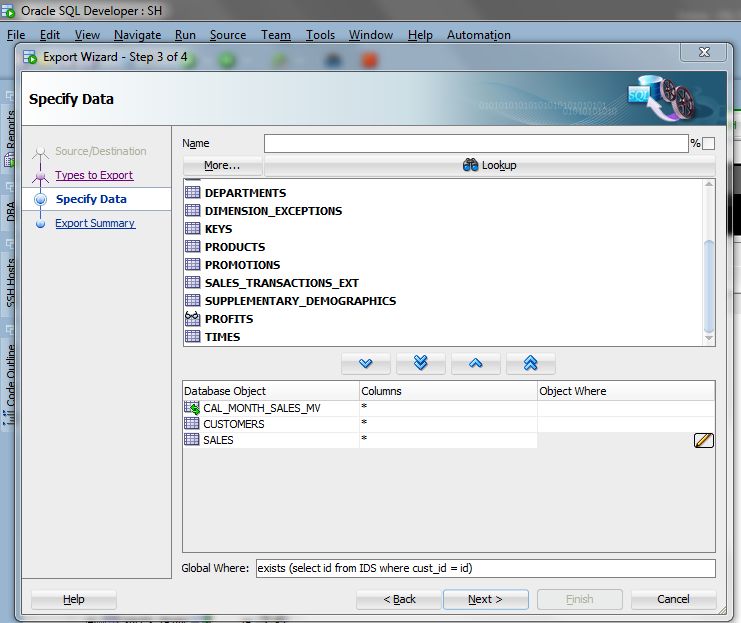The height and width of the screenshot is (623, 741).
Task: Open the Automation menu
Action: point(479,35)
